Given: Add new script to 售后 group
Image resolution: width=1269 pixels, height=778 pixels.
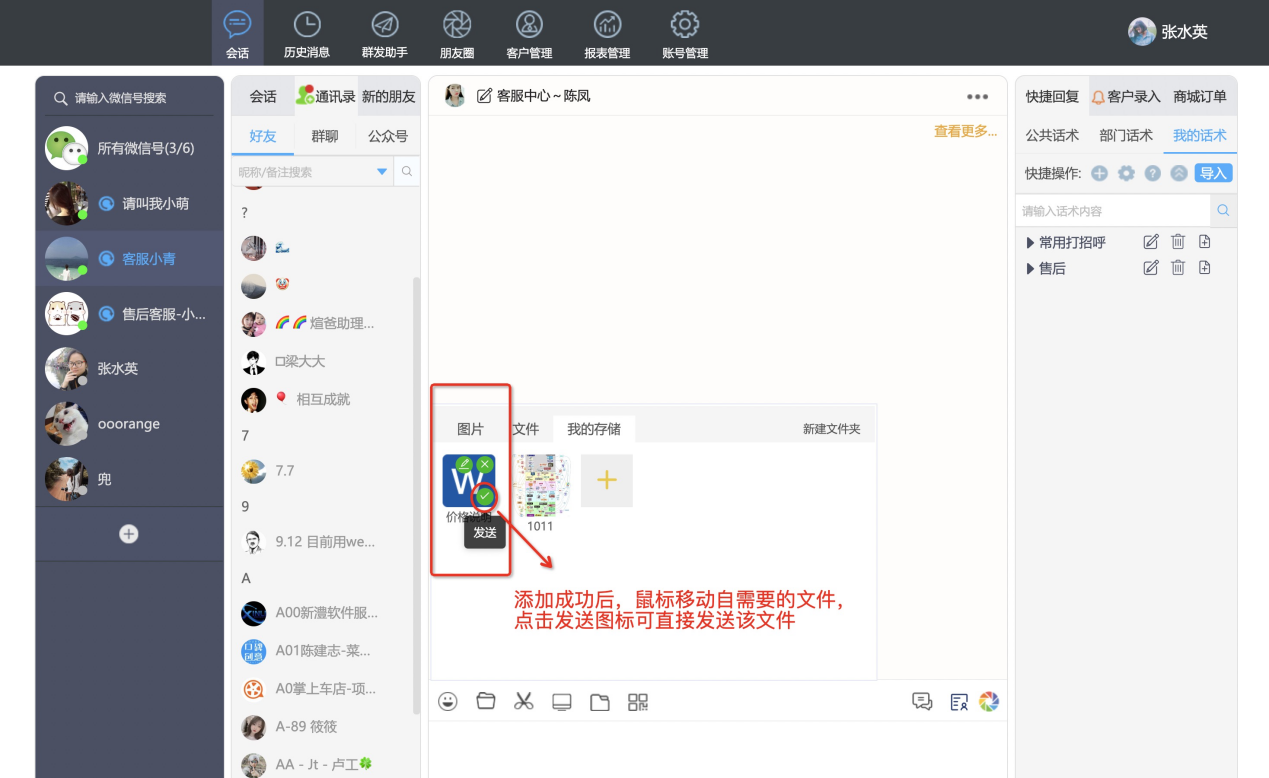Looking at the screenshot, I should (x=1205, y=268).
